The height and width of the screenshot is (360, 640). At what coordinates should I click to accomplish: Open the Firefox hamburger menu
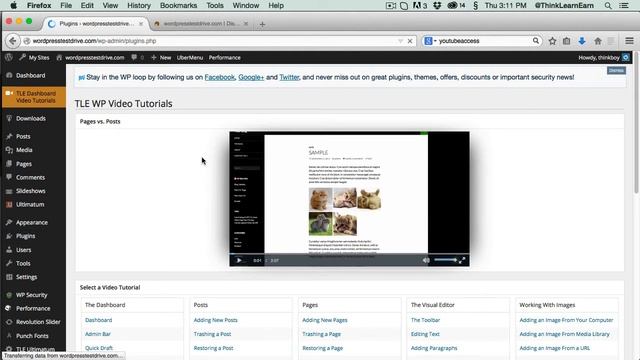(629, 41)
